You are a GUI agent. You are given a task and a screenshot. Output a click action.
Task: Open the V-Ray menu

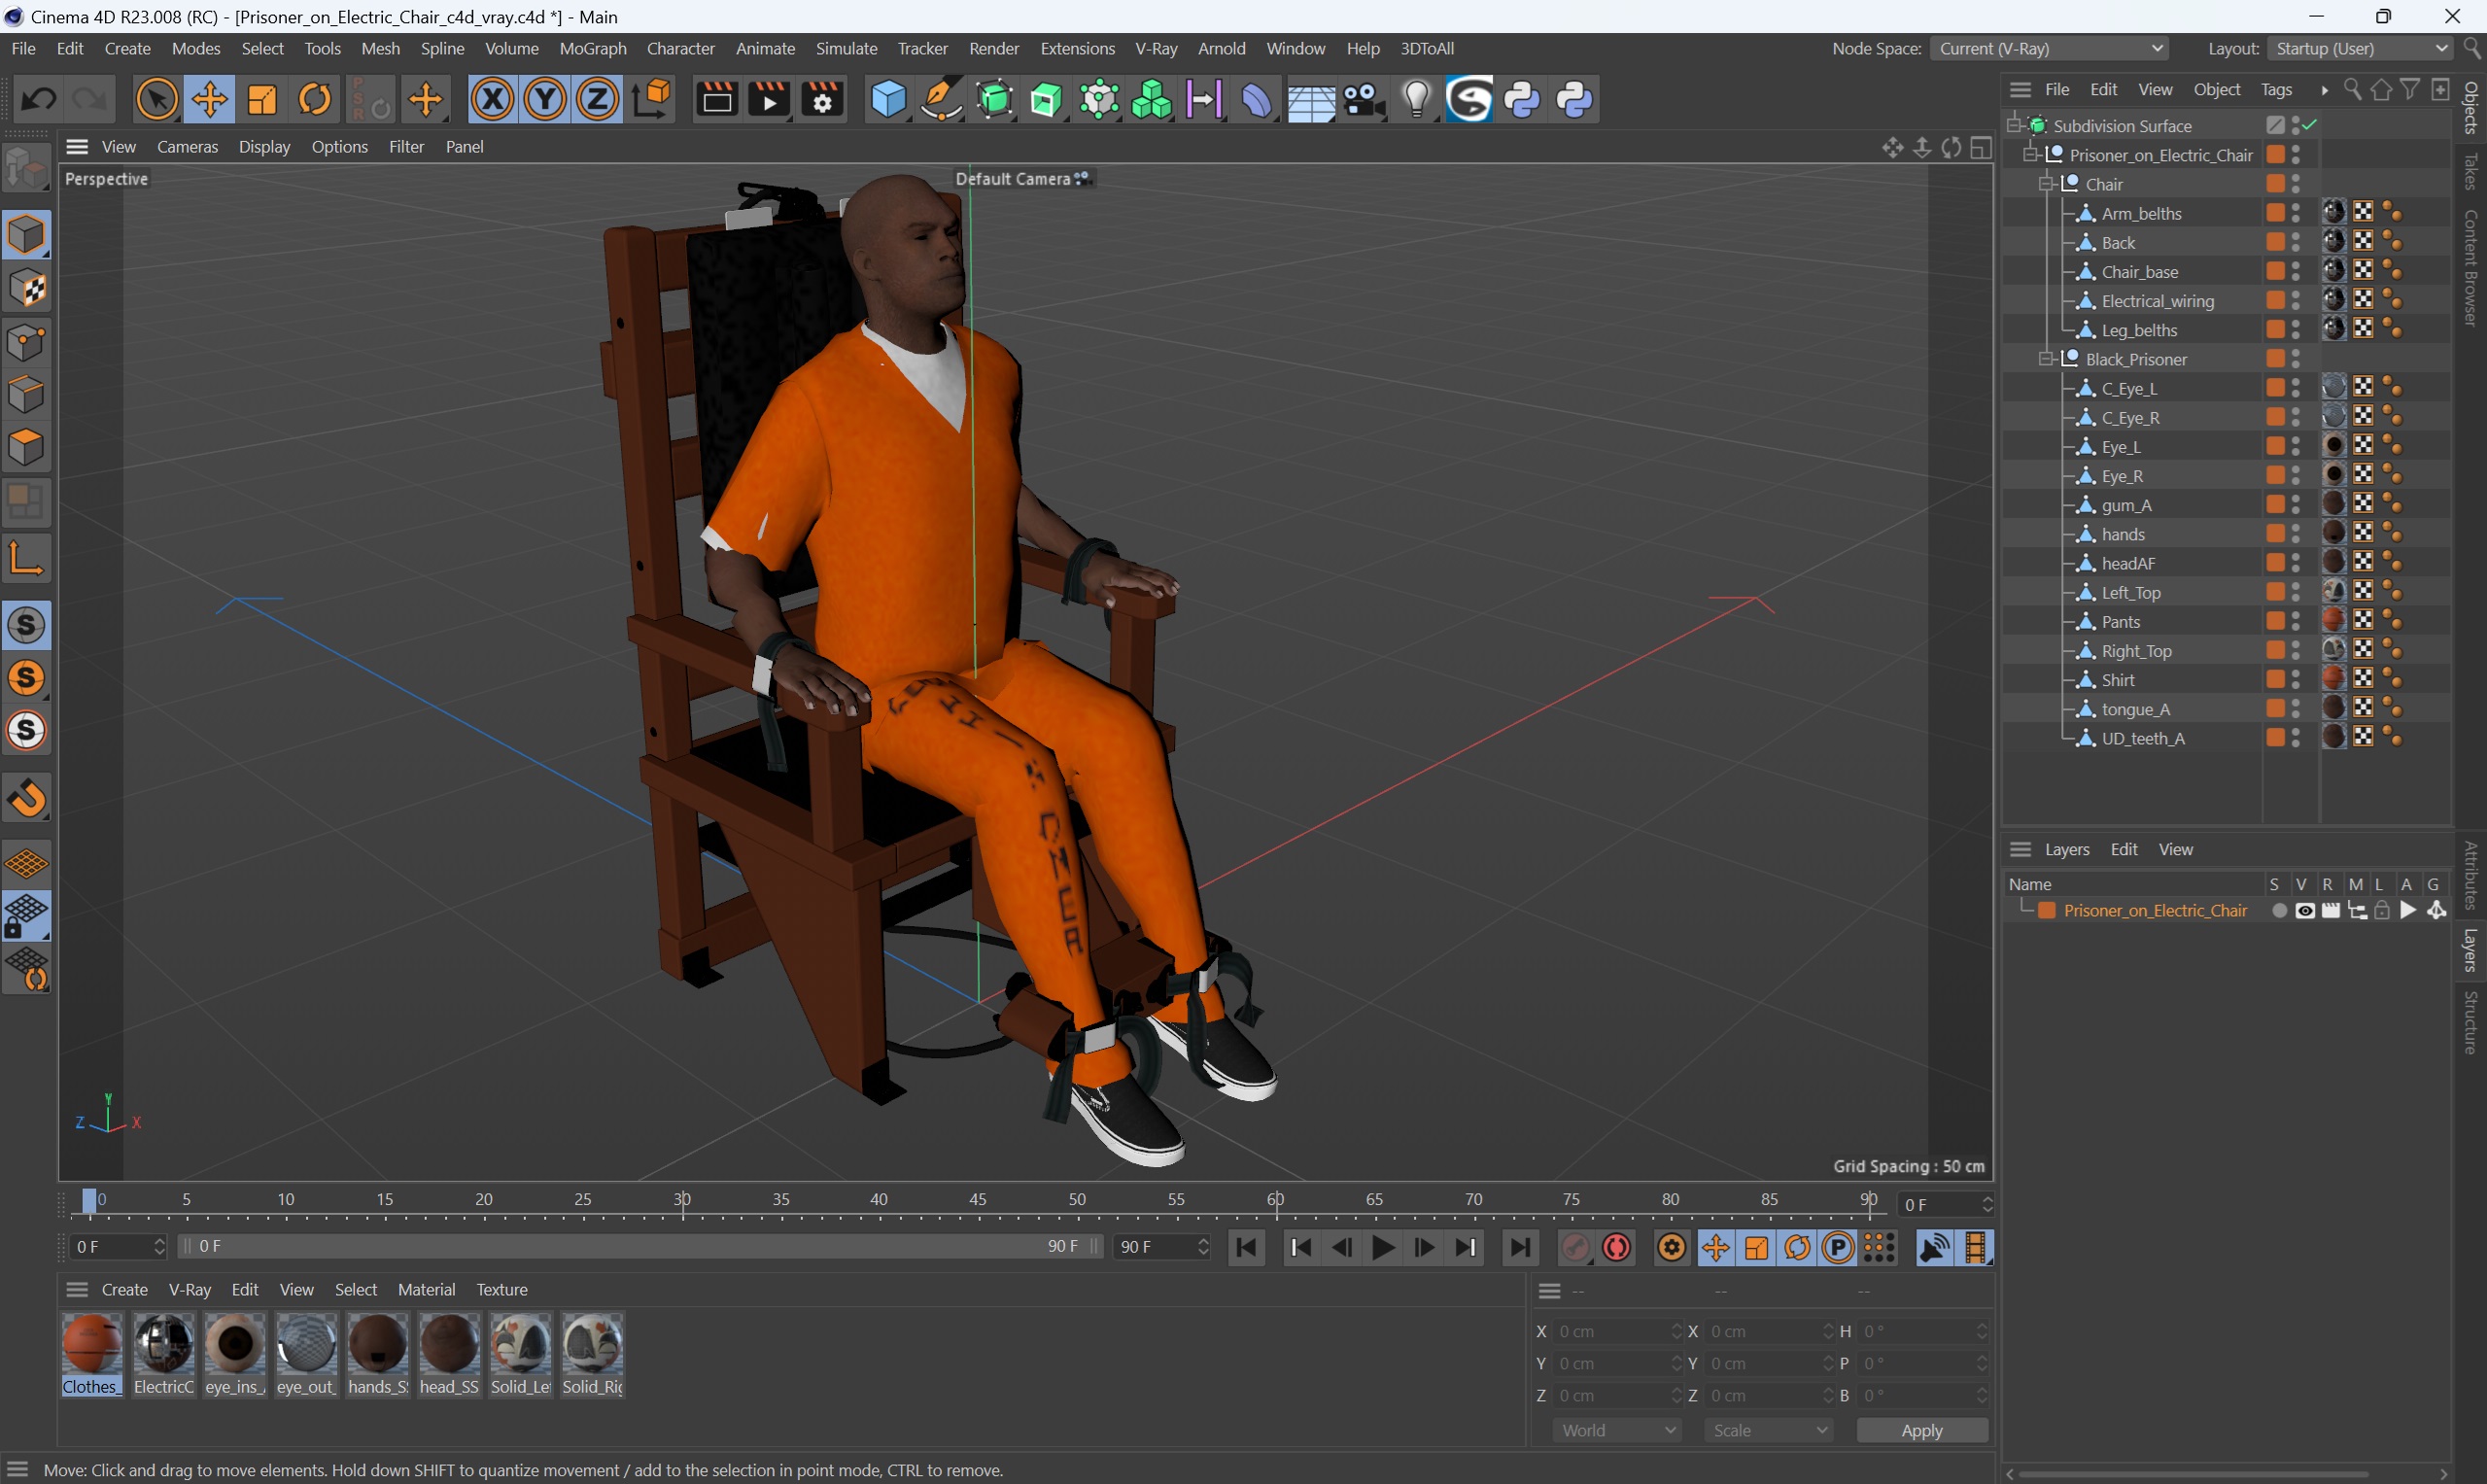click(1156, 48)
